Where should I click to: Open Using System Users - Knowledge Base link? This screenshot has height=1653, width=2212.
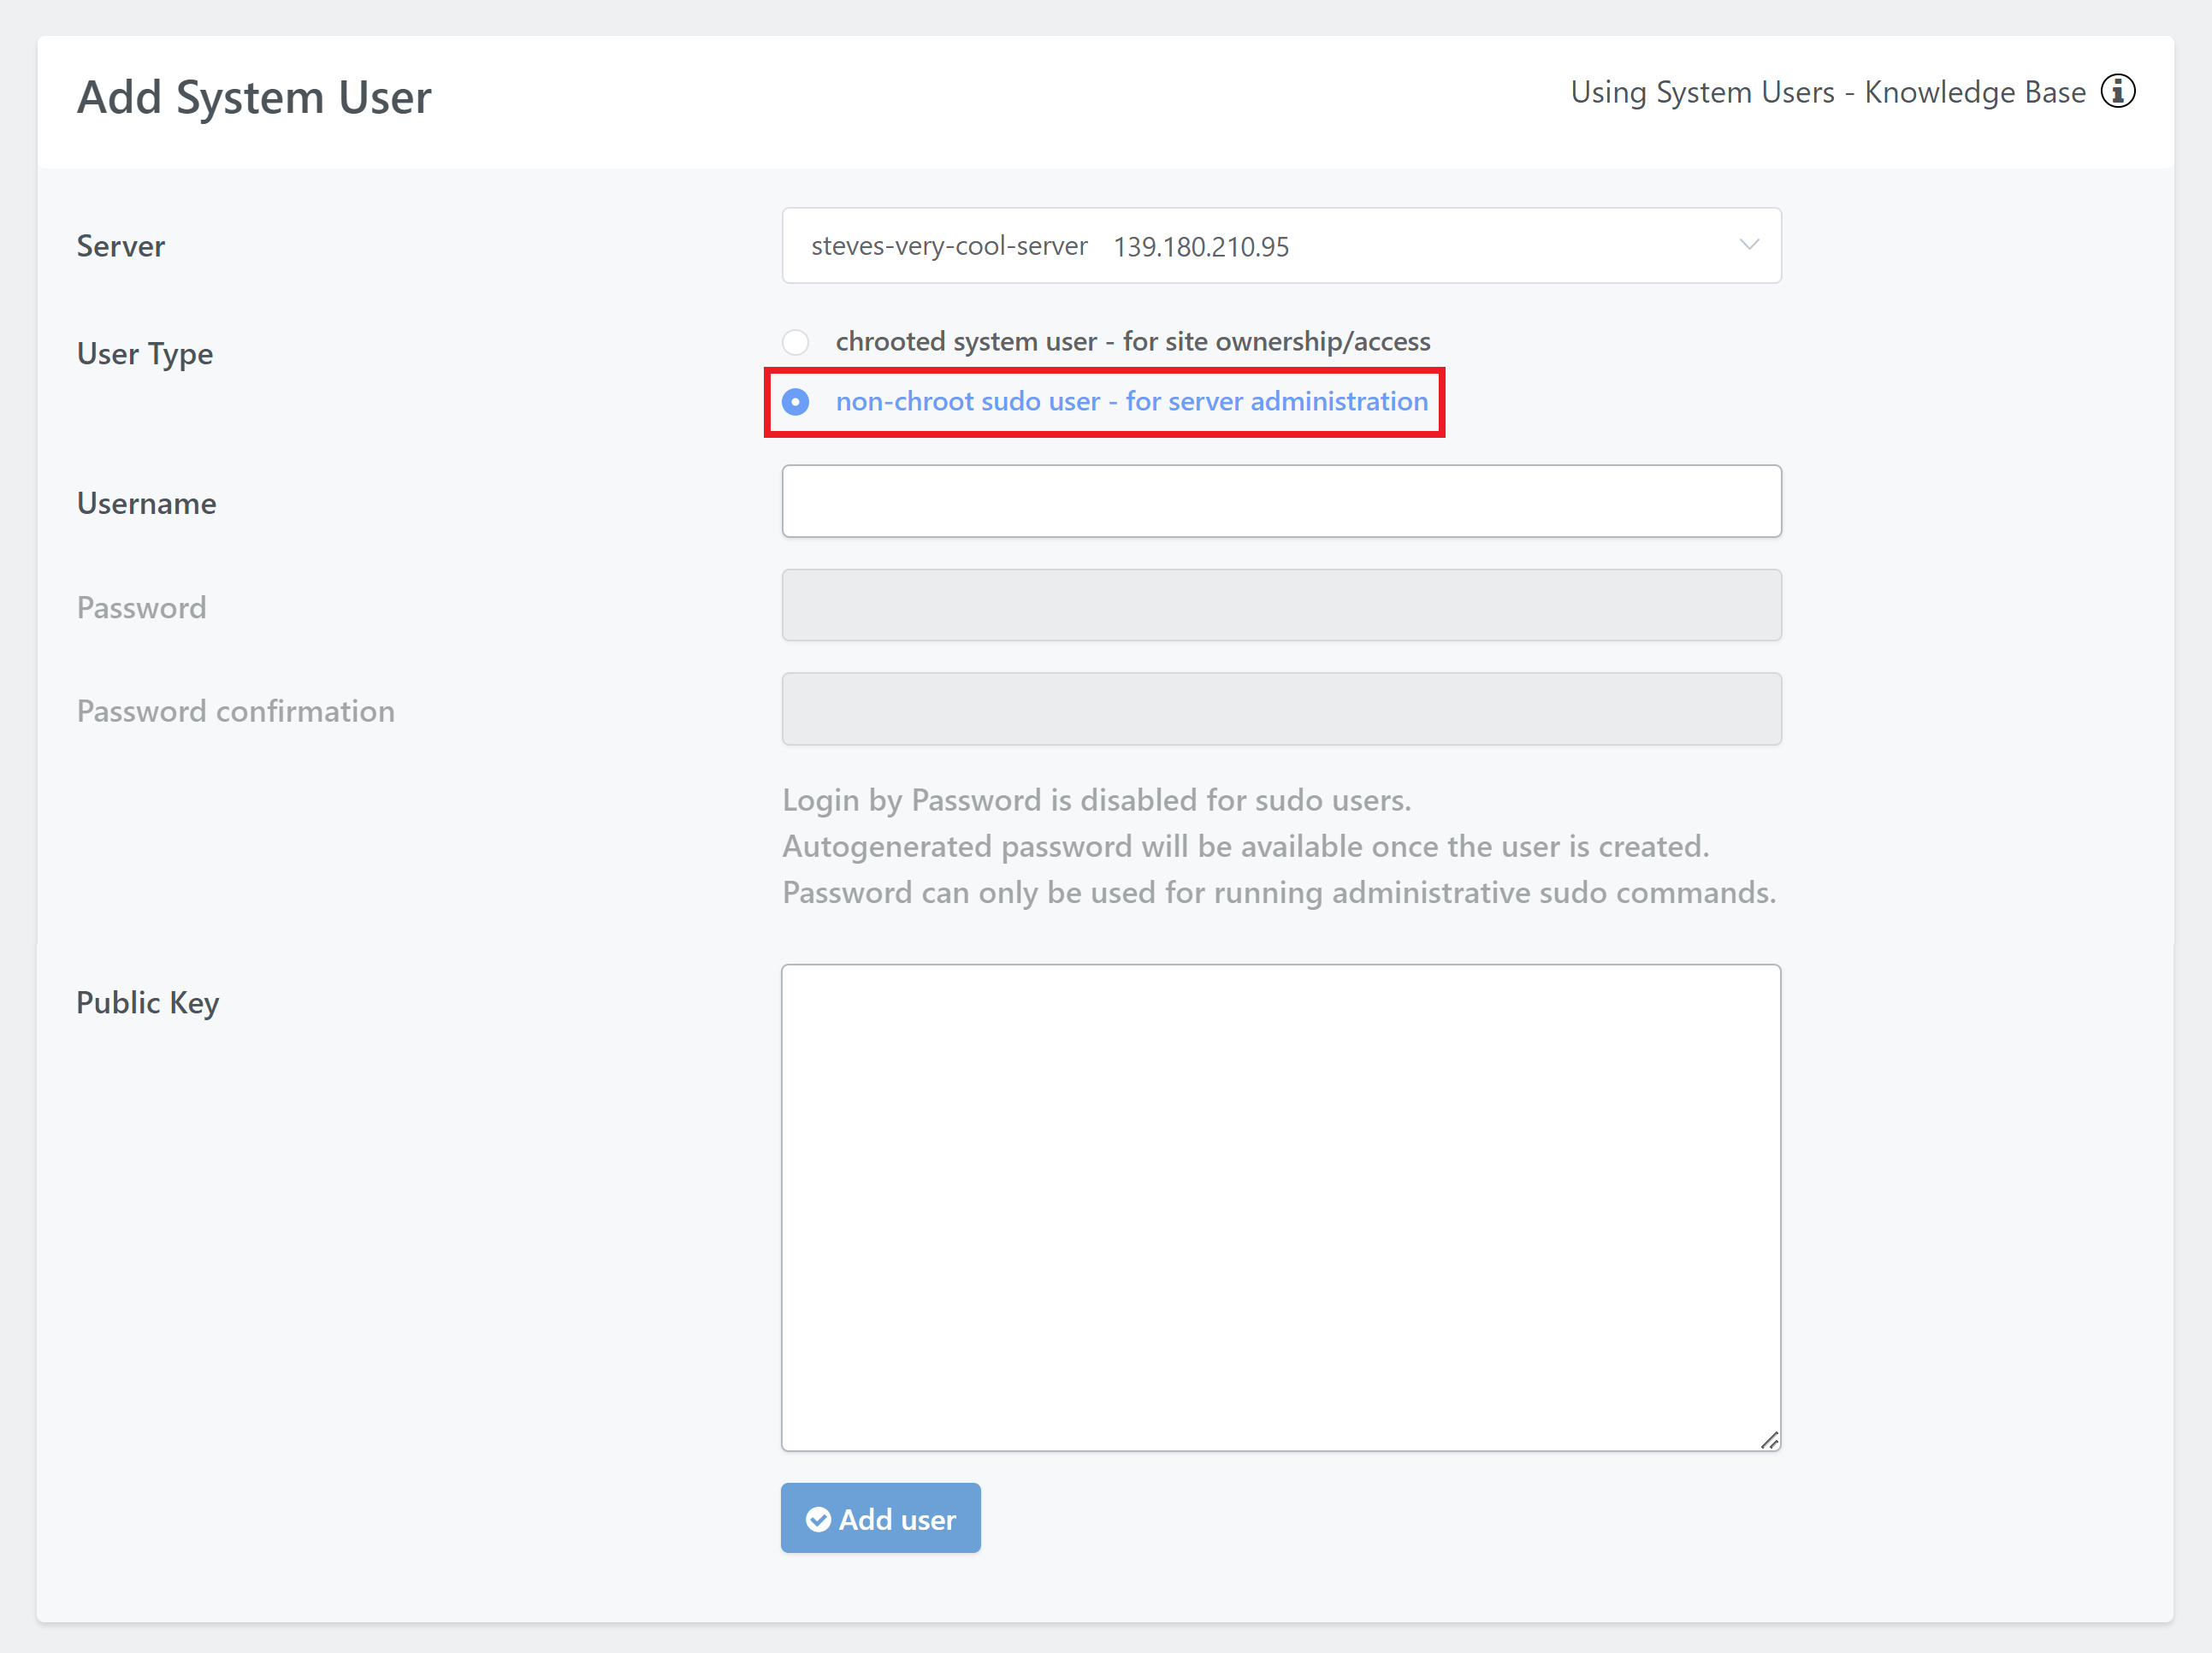(x=1827, y=92)
